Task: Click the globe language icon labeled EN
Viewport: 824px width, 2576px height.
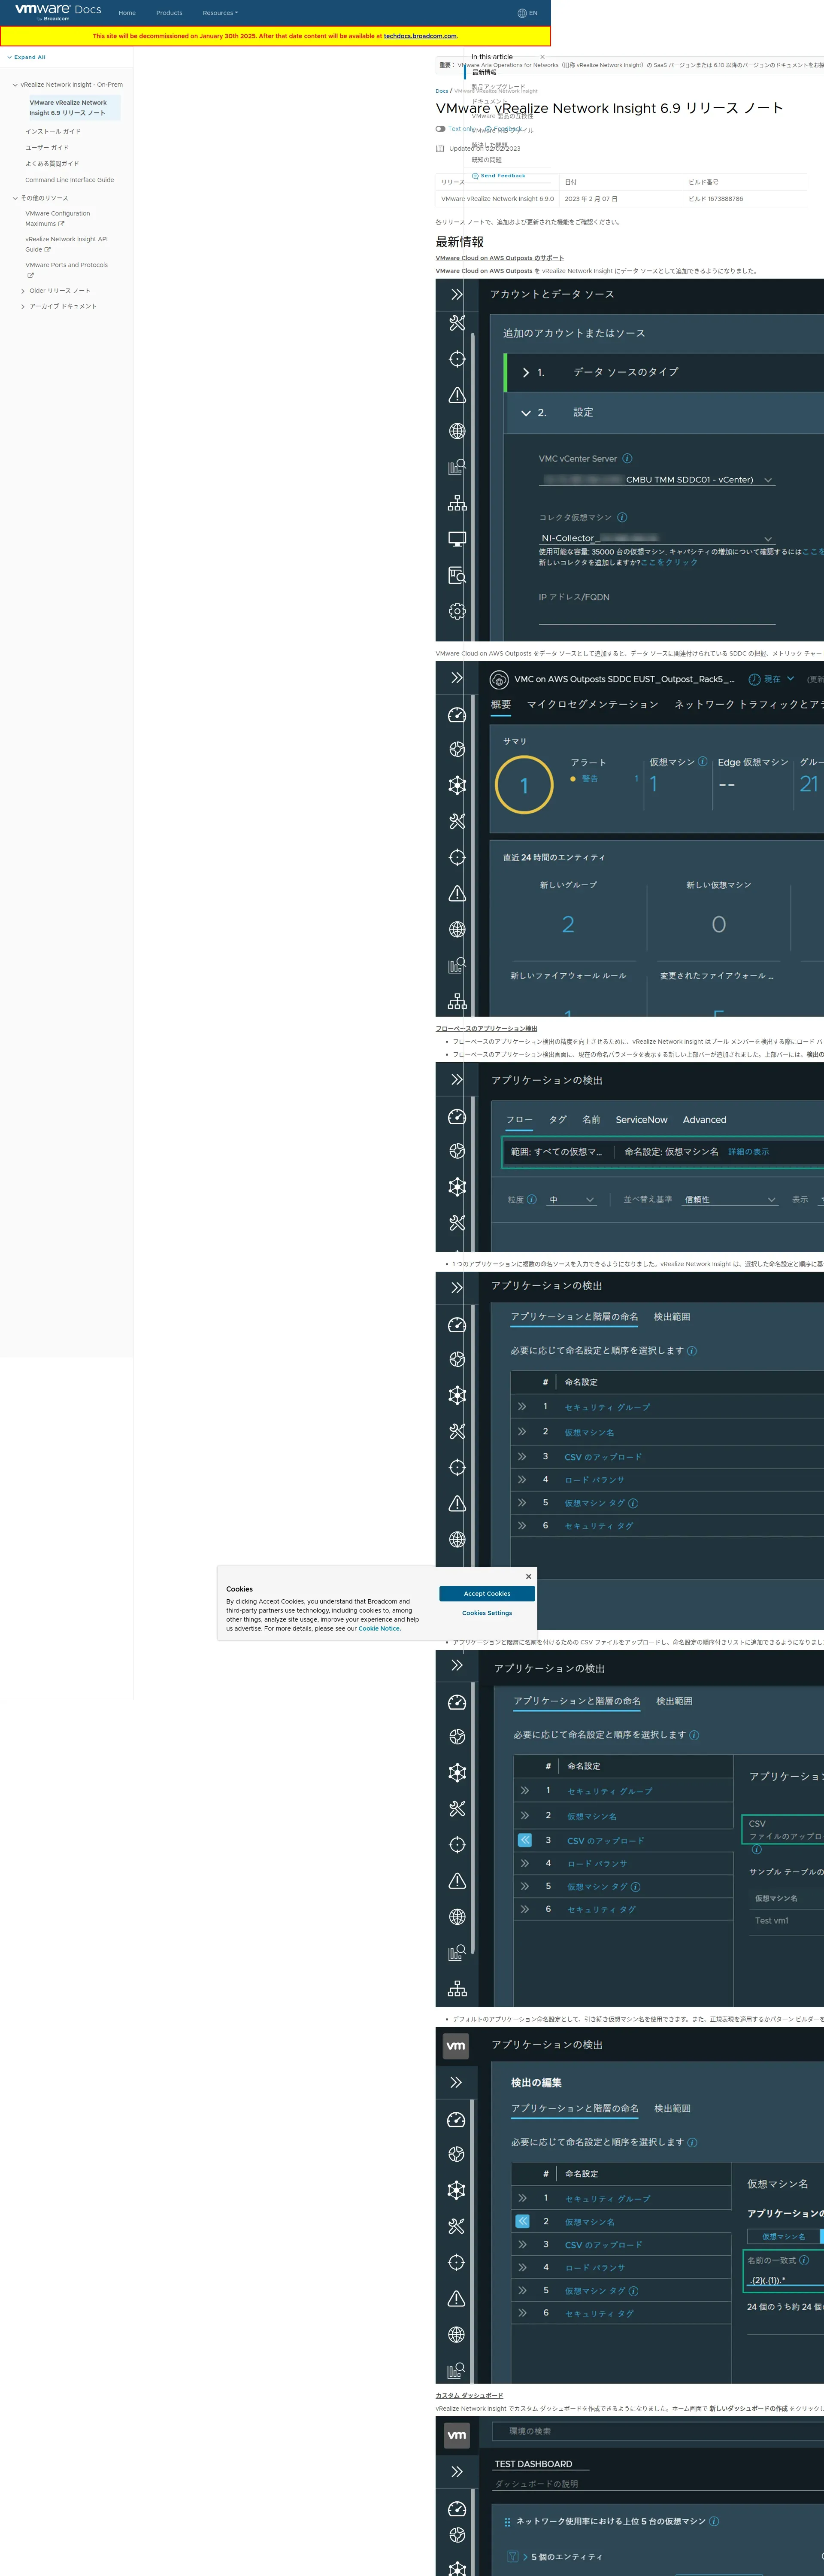Action: (522, 13)
